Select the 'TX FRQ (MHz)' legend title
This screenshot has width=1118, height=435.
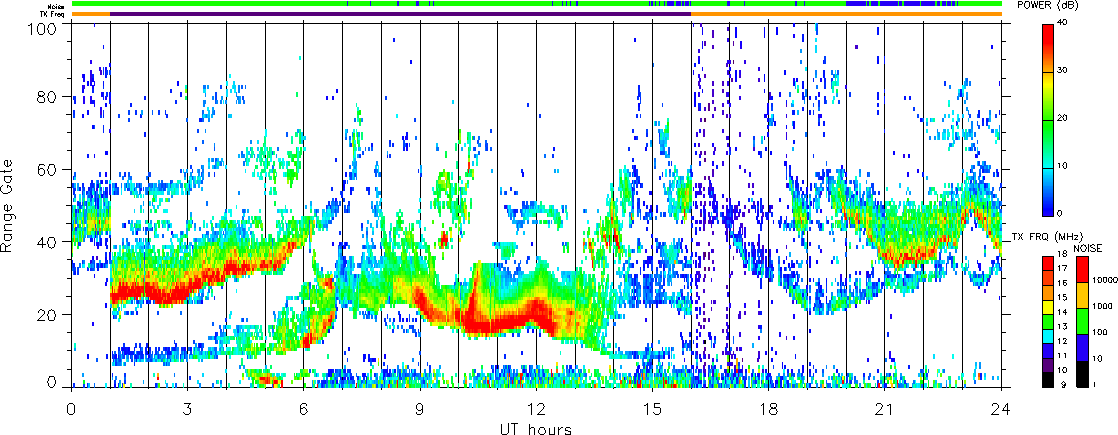[x=1047, y=237]
